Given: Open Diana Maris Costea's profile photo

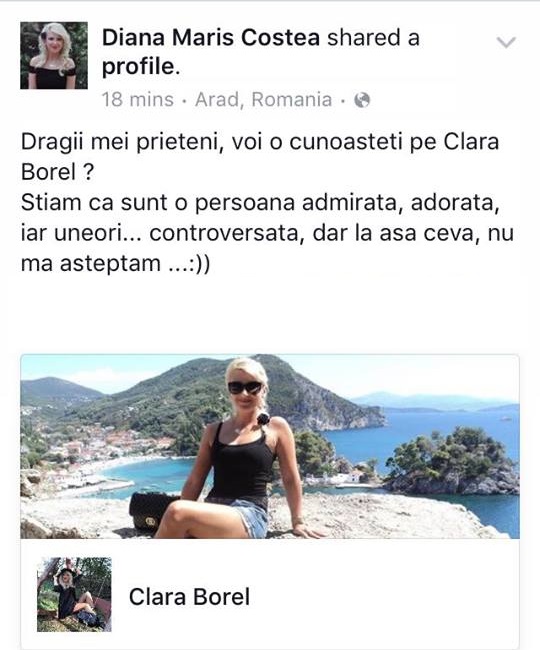Looking at the screenshot, I should coord(54,55).
